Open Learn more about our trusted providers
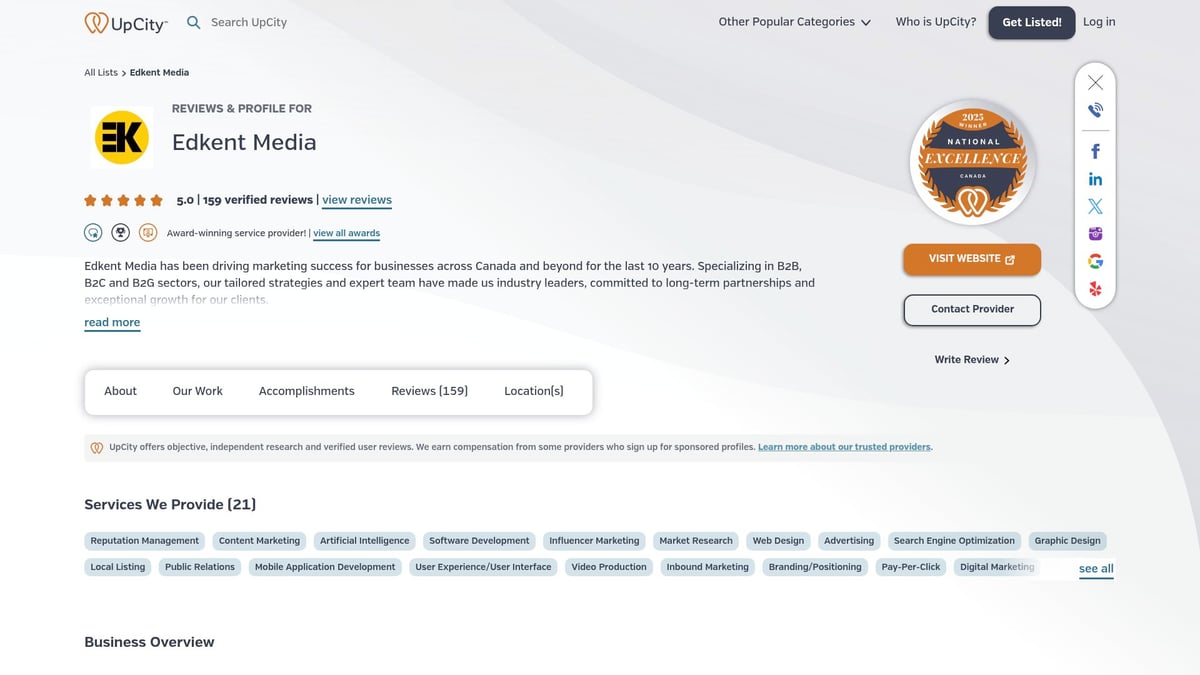The height and width of the screenshot is (675, 1200). 845,447
